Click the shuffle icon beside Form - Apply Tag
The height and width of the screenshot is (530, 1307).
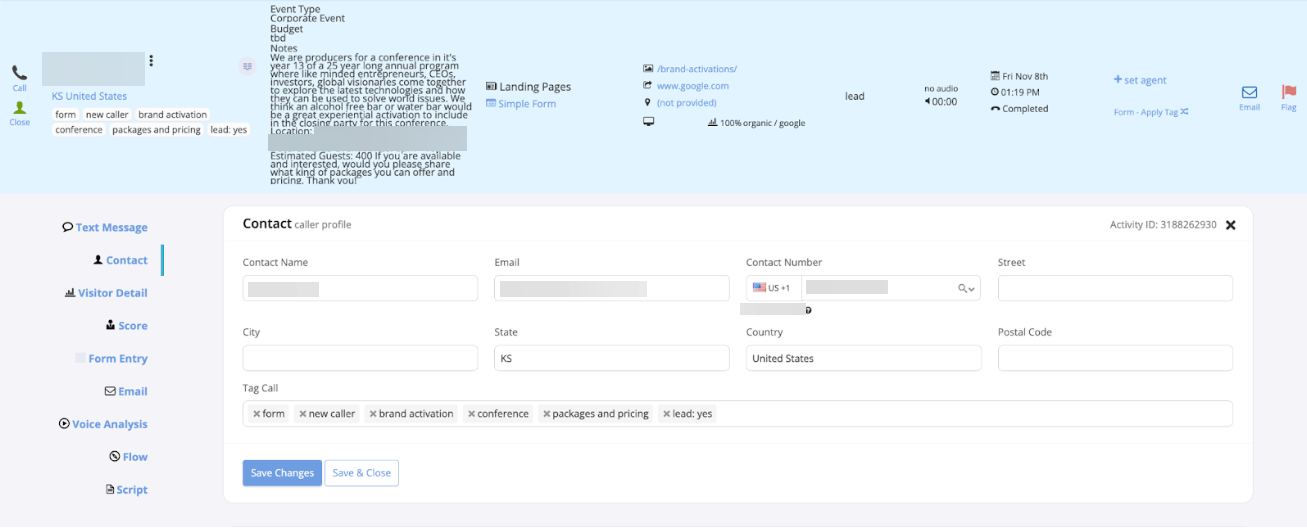[1184, 112]
